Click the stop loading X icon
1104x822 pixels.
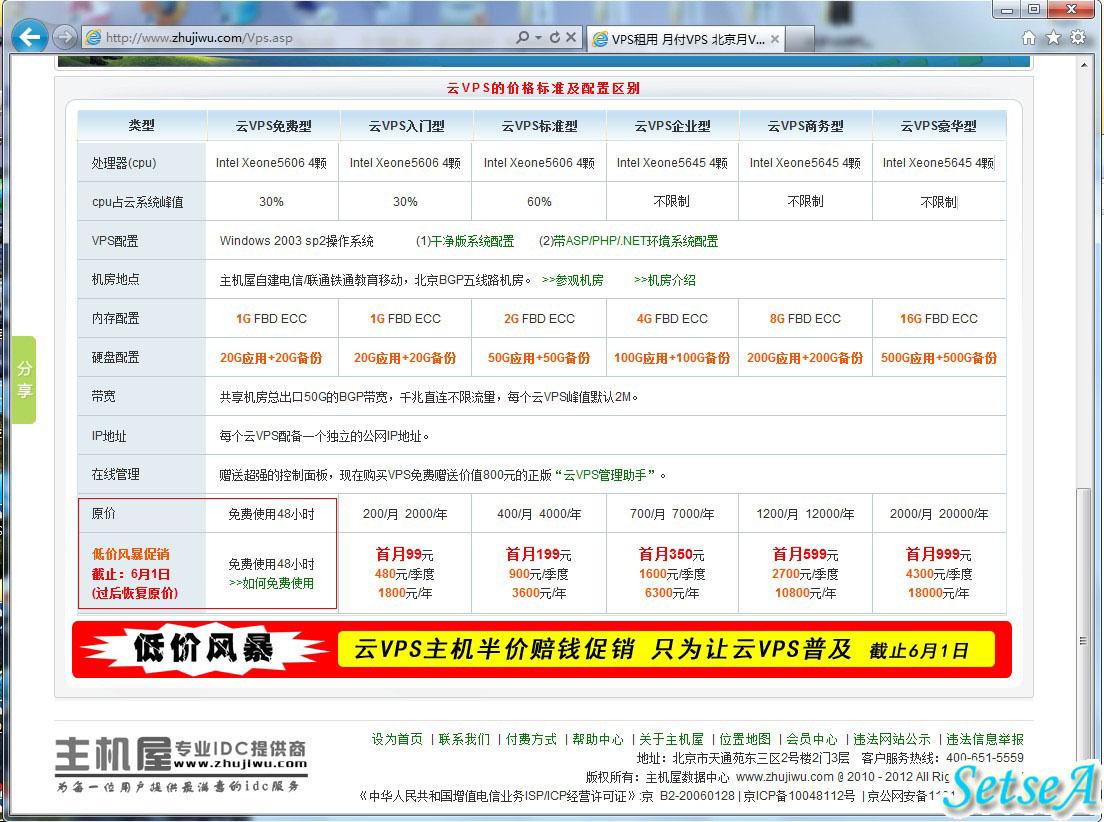[571, 37]
